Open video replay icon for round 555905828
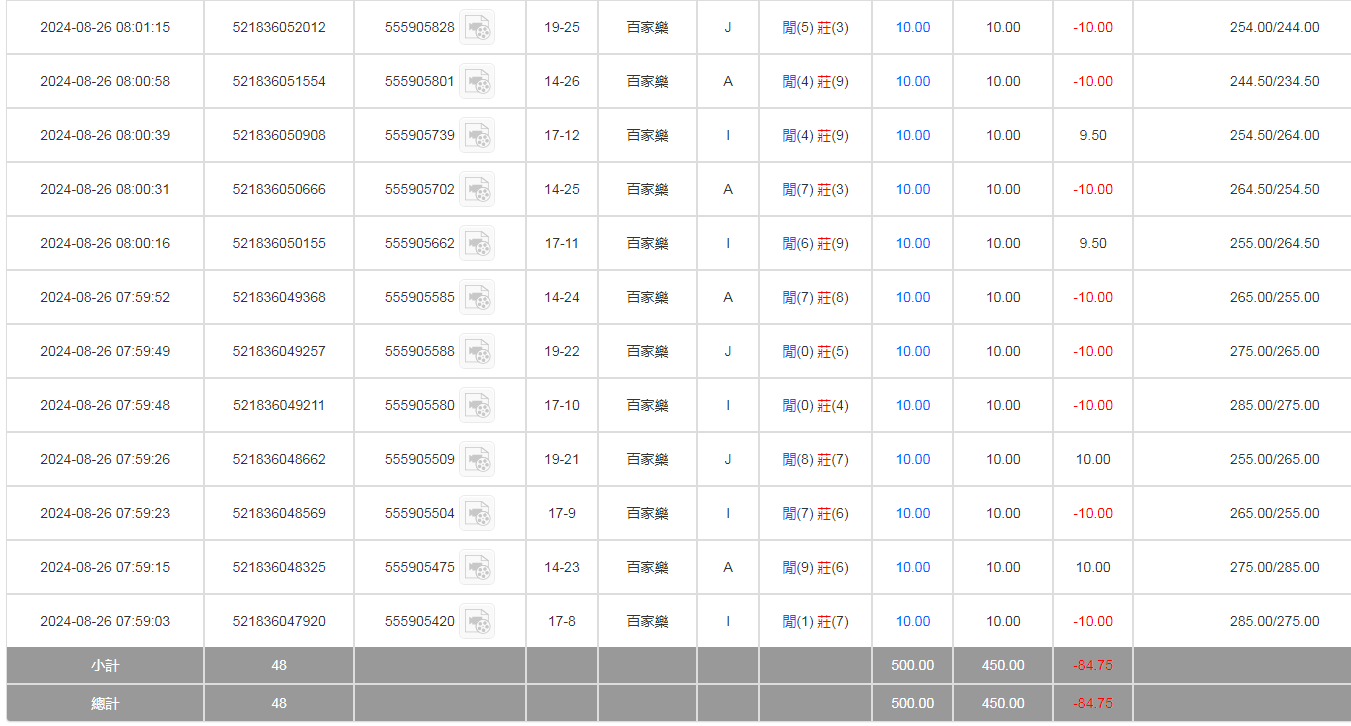1351x726 pixels. [x=477, y=28]
